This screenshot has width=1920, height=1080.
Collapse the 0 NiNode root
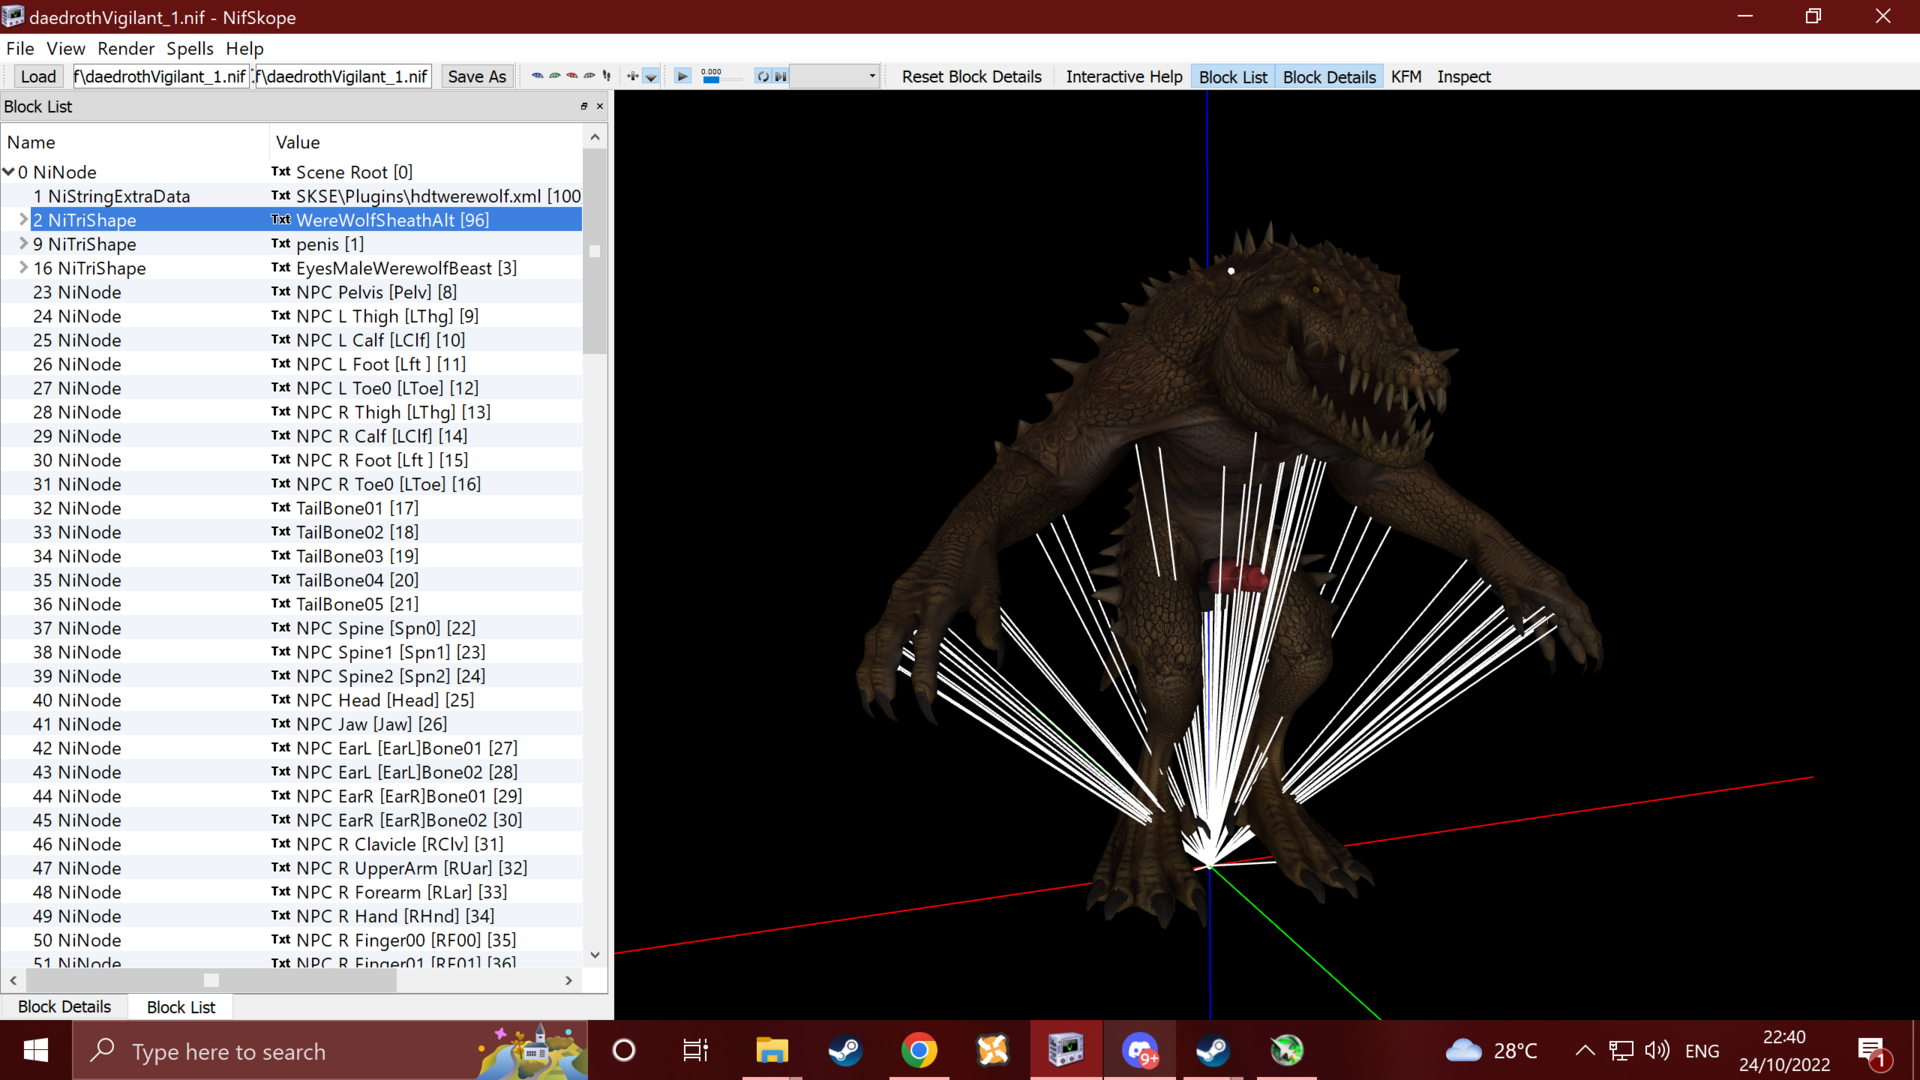[x=9, y=172]
